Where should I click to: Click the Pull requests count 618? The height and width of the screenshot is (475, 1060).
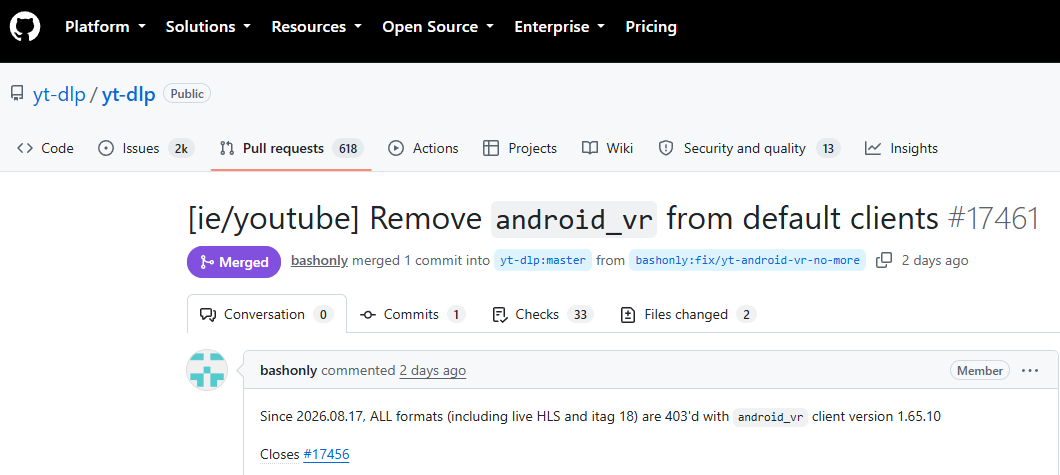pos(348,149)
